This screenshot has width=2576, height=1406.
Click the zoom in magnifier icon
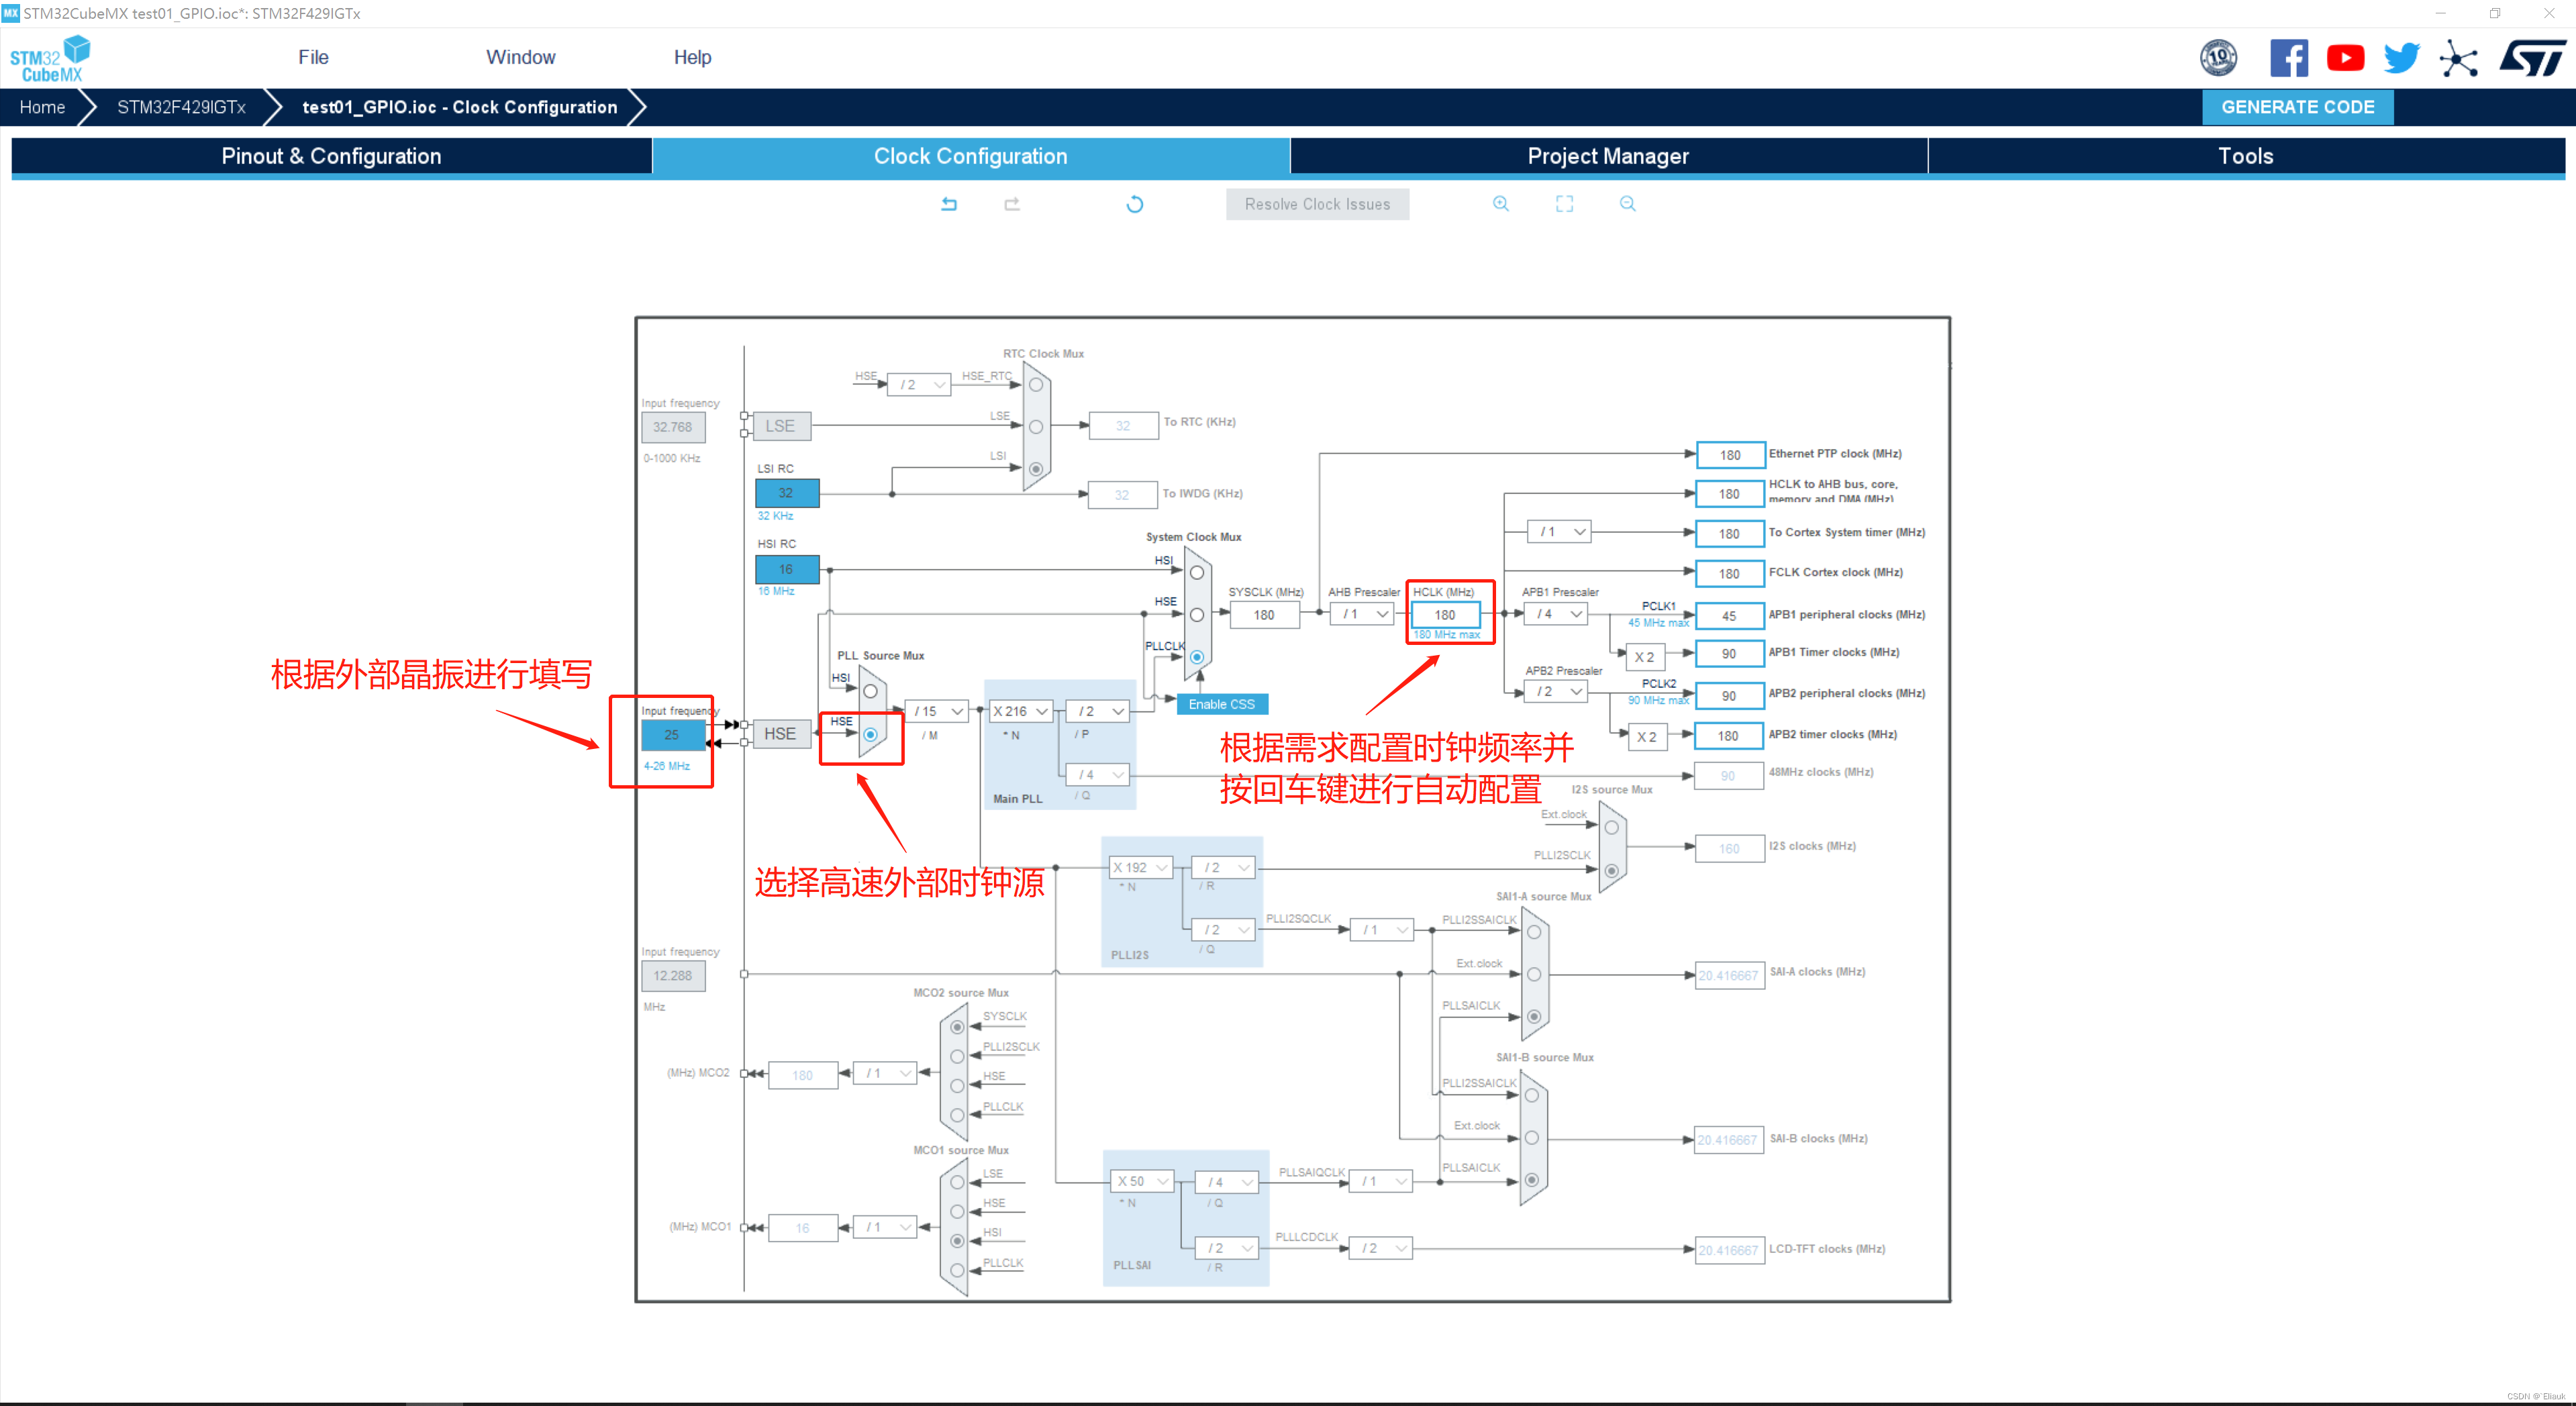click(1499, 204)
